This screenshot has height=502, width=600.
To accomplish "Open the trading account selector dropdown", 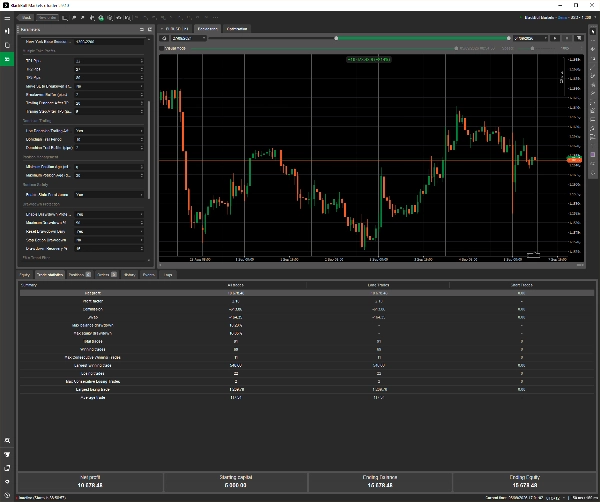I will [x=559, y=18].
